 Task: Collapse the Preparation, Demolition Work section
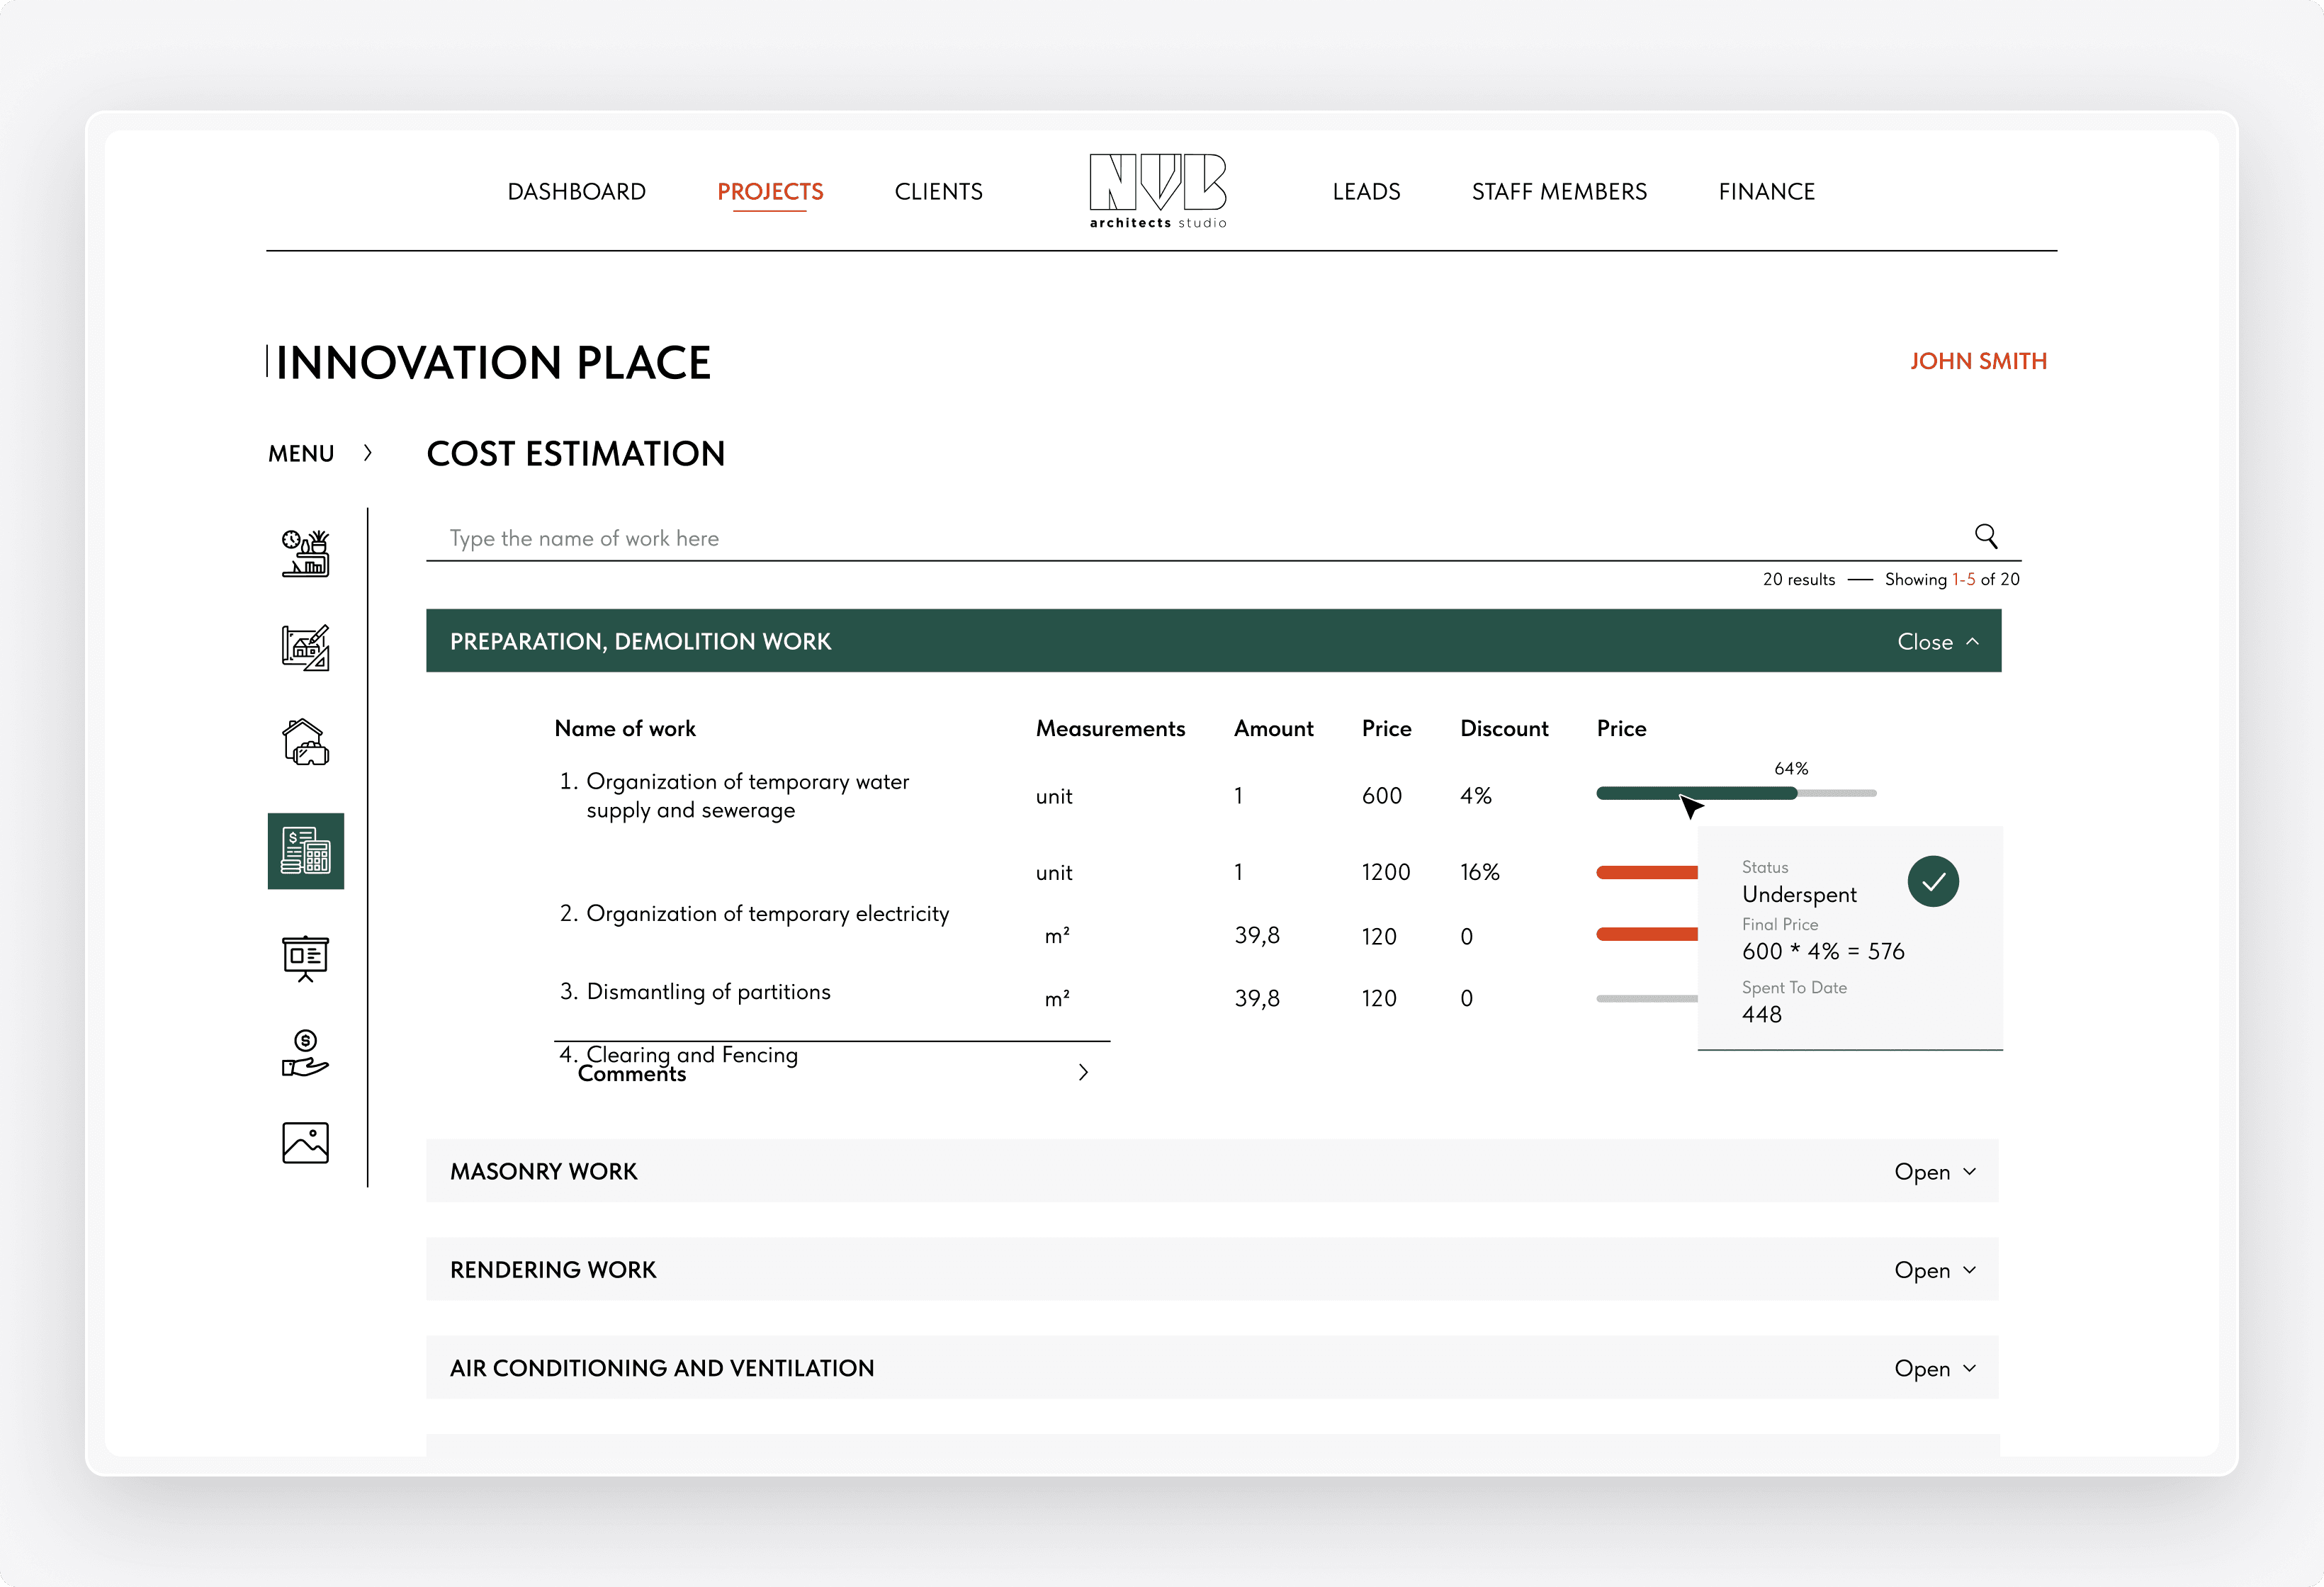click(x=1938, y=642)
